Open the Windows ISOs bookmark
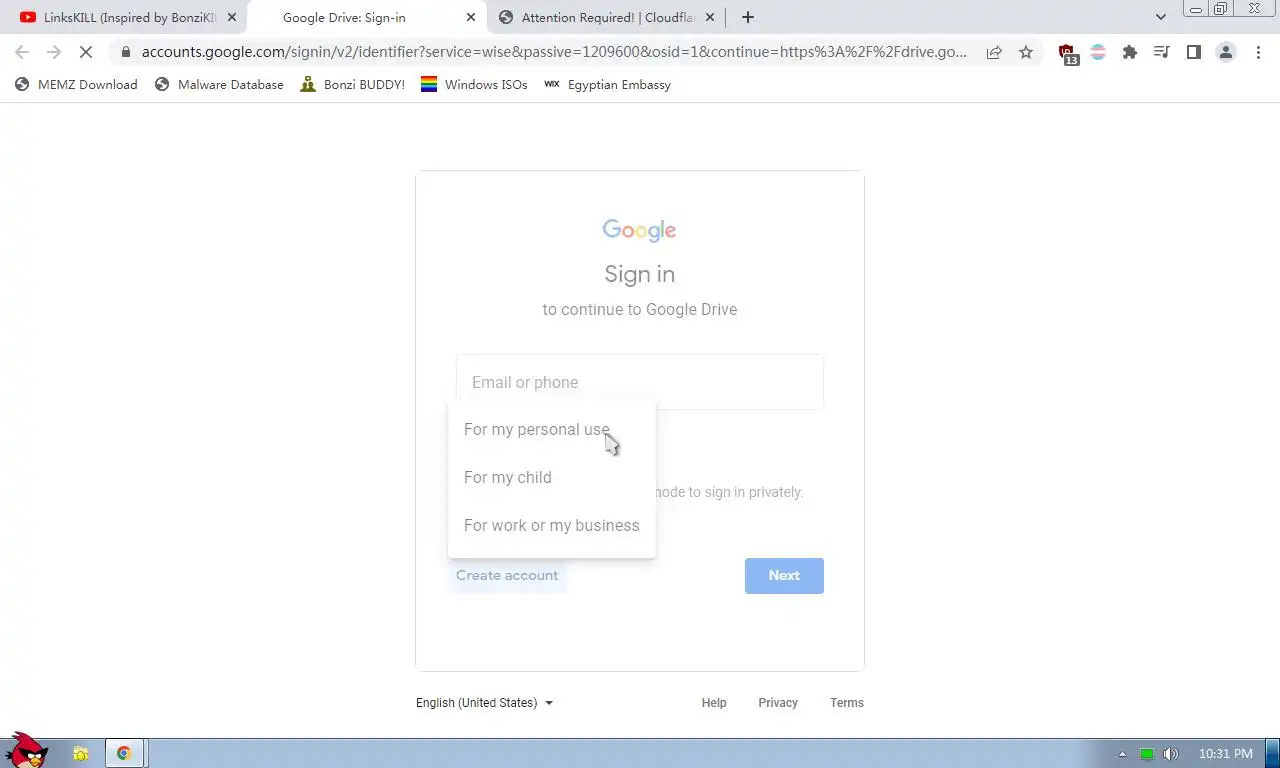Viewport: 1280px width, 768px height. pyautogui.click(x=474, y=84)
